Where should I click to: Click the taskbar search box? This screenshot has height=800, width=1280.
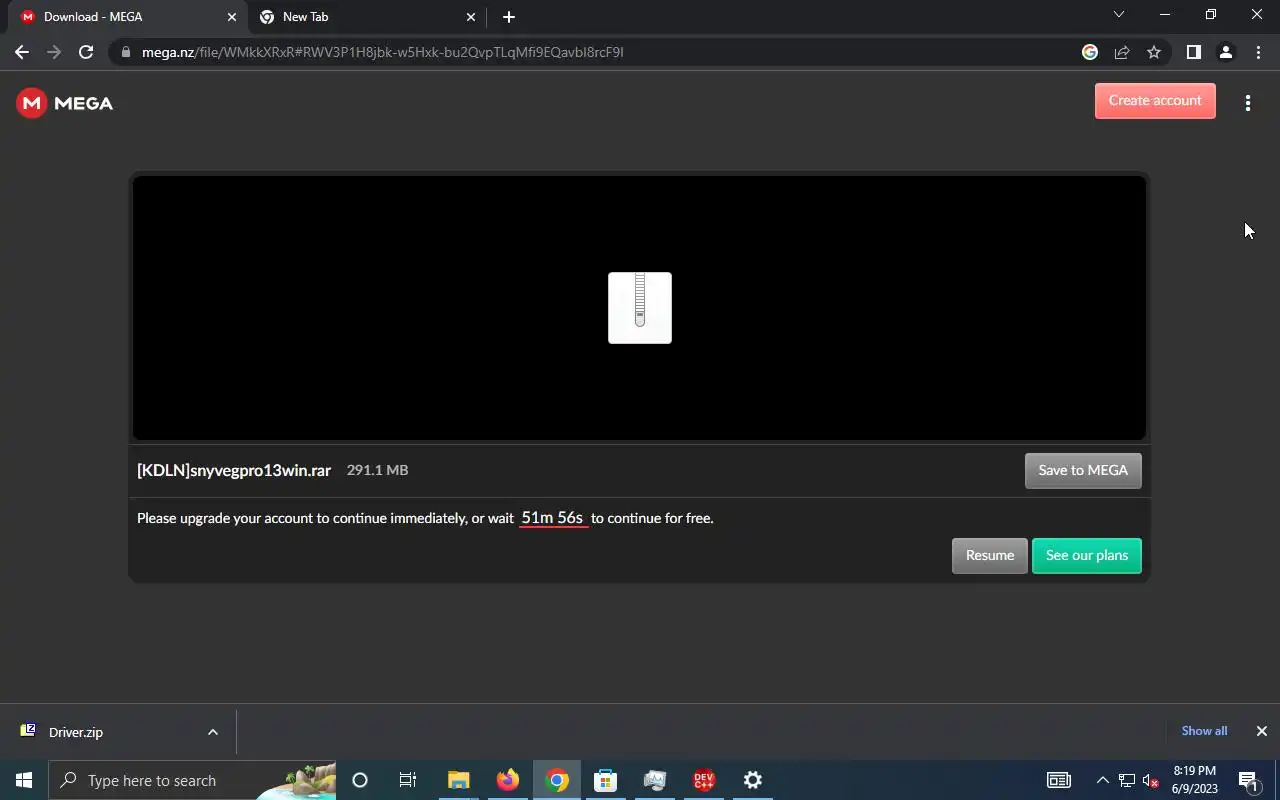(x=192, y=780)
